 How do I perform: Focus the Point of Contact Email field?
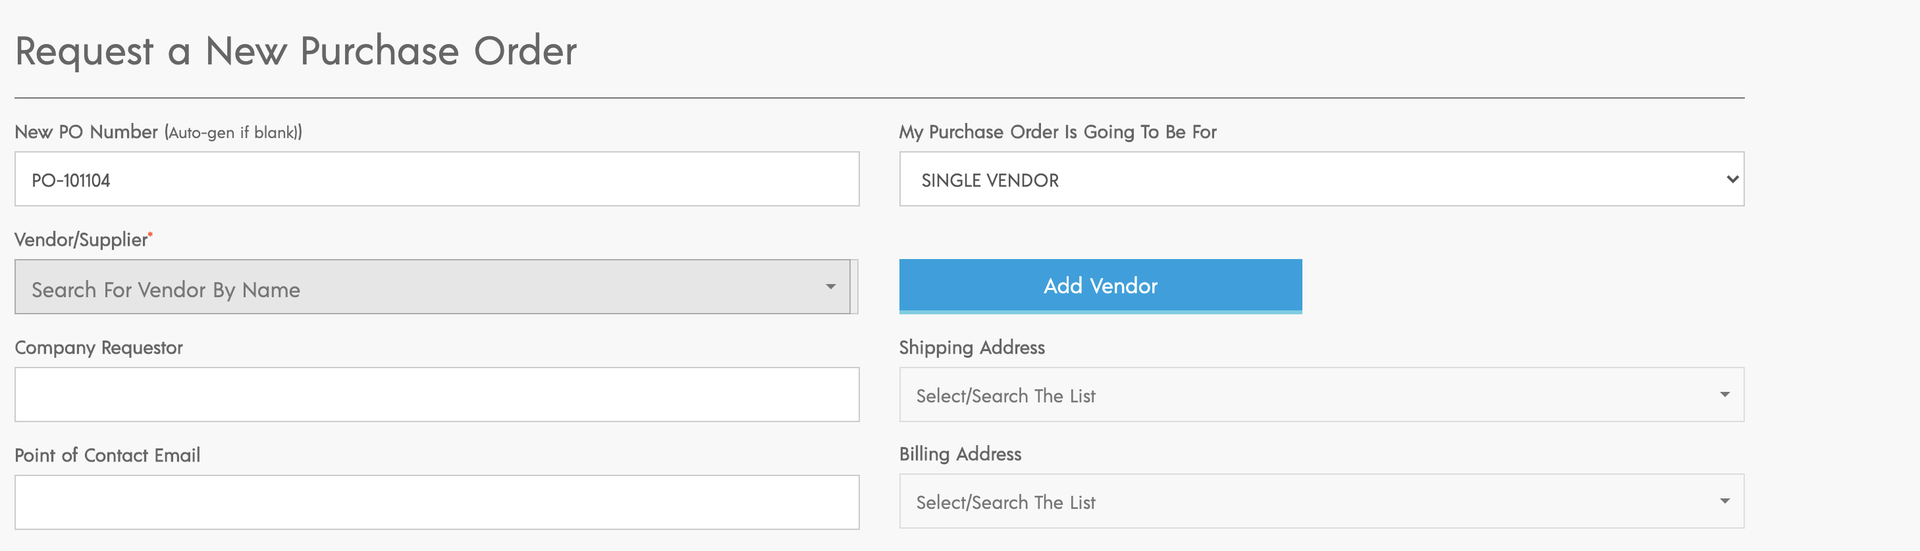click(437, 502)
